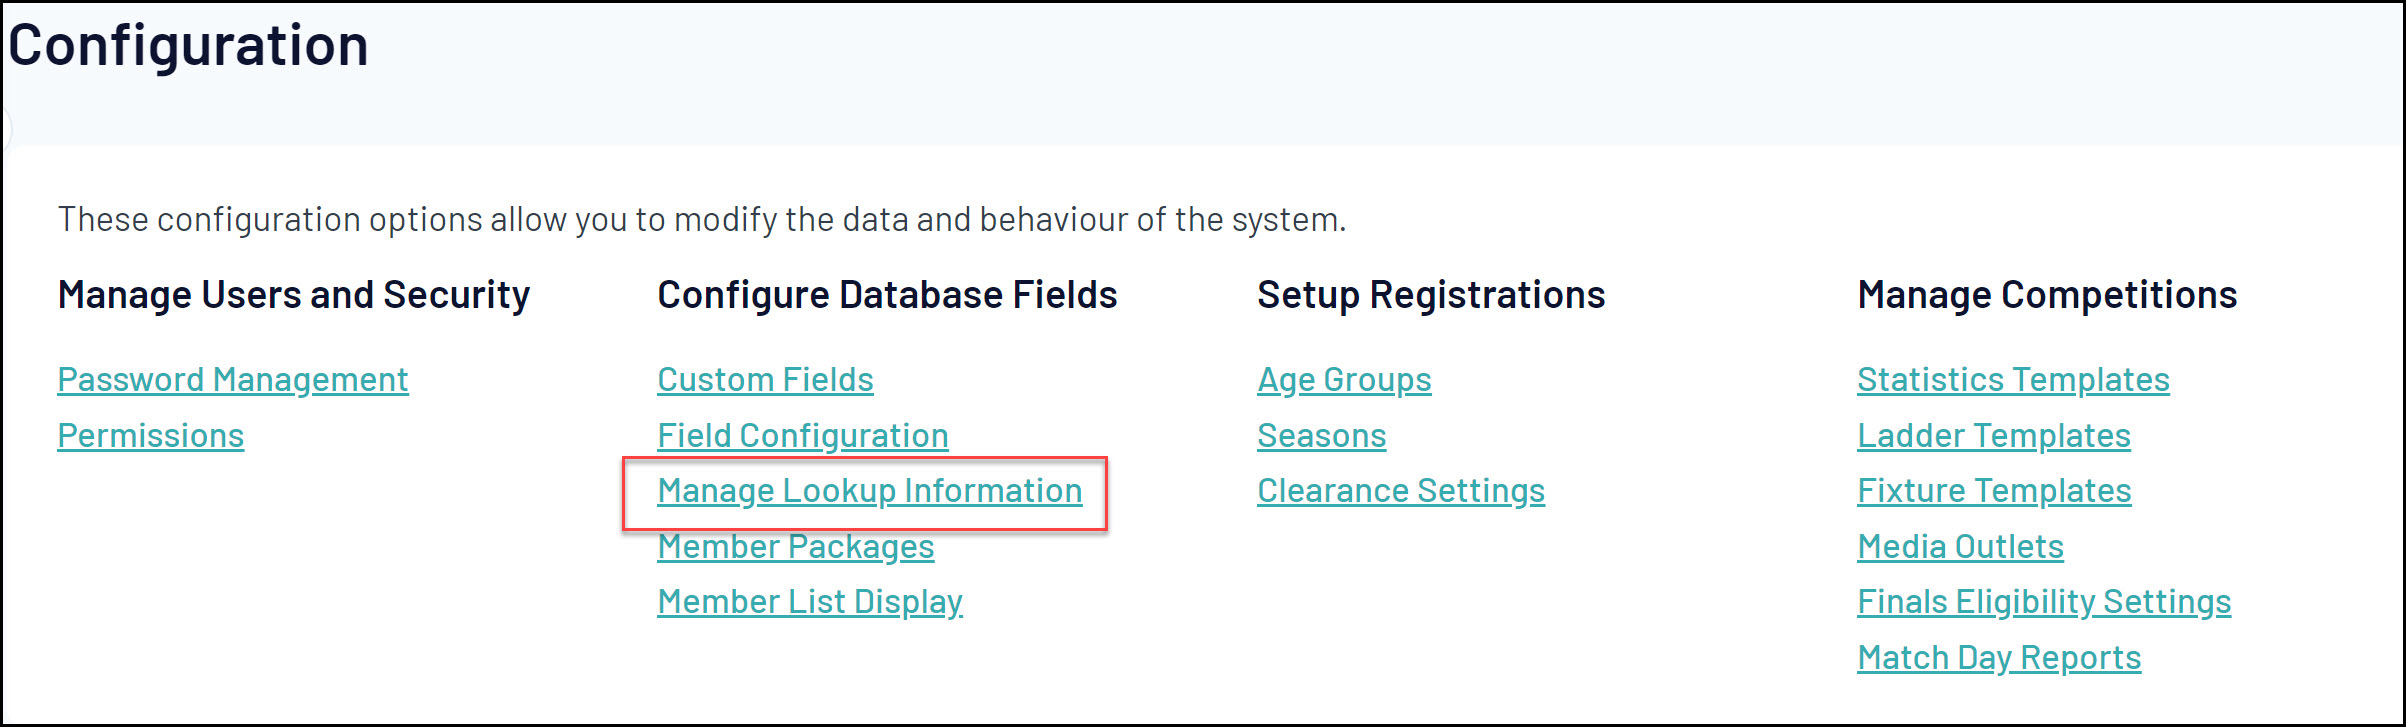Click the Match Day Reports link
2406x727 pixels.
1999,658
